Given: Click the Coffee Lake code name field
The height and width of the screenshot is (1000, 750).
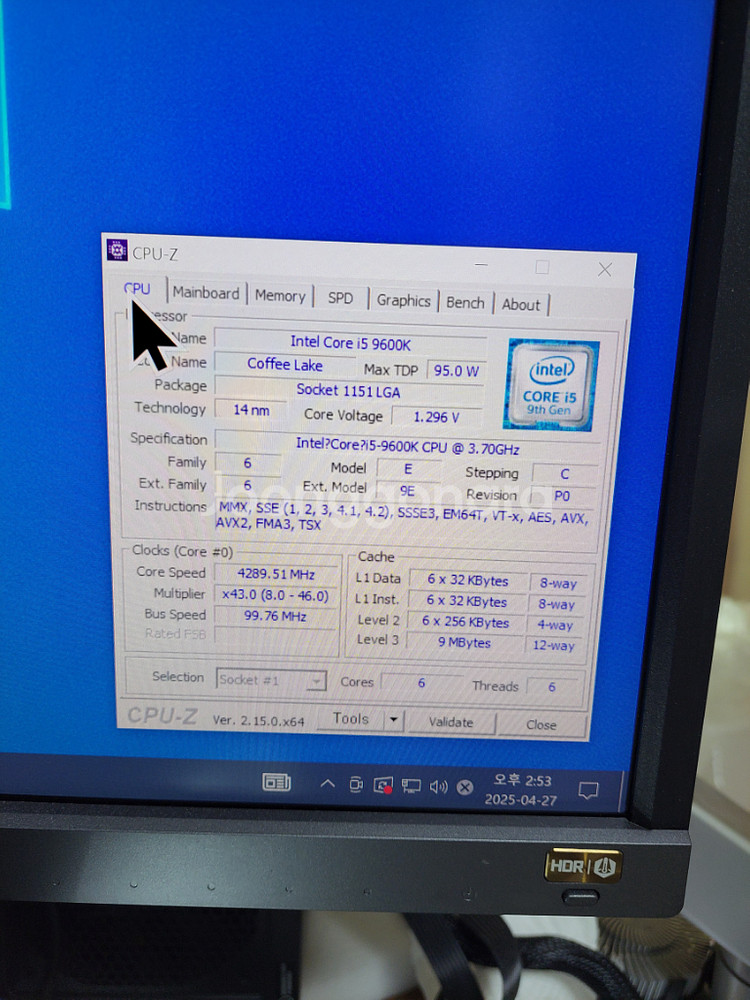Looking at the screenshot, I should (284, 365).
